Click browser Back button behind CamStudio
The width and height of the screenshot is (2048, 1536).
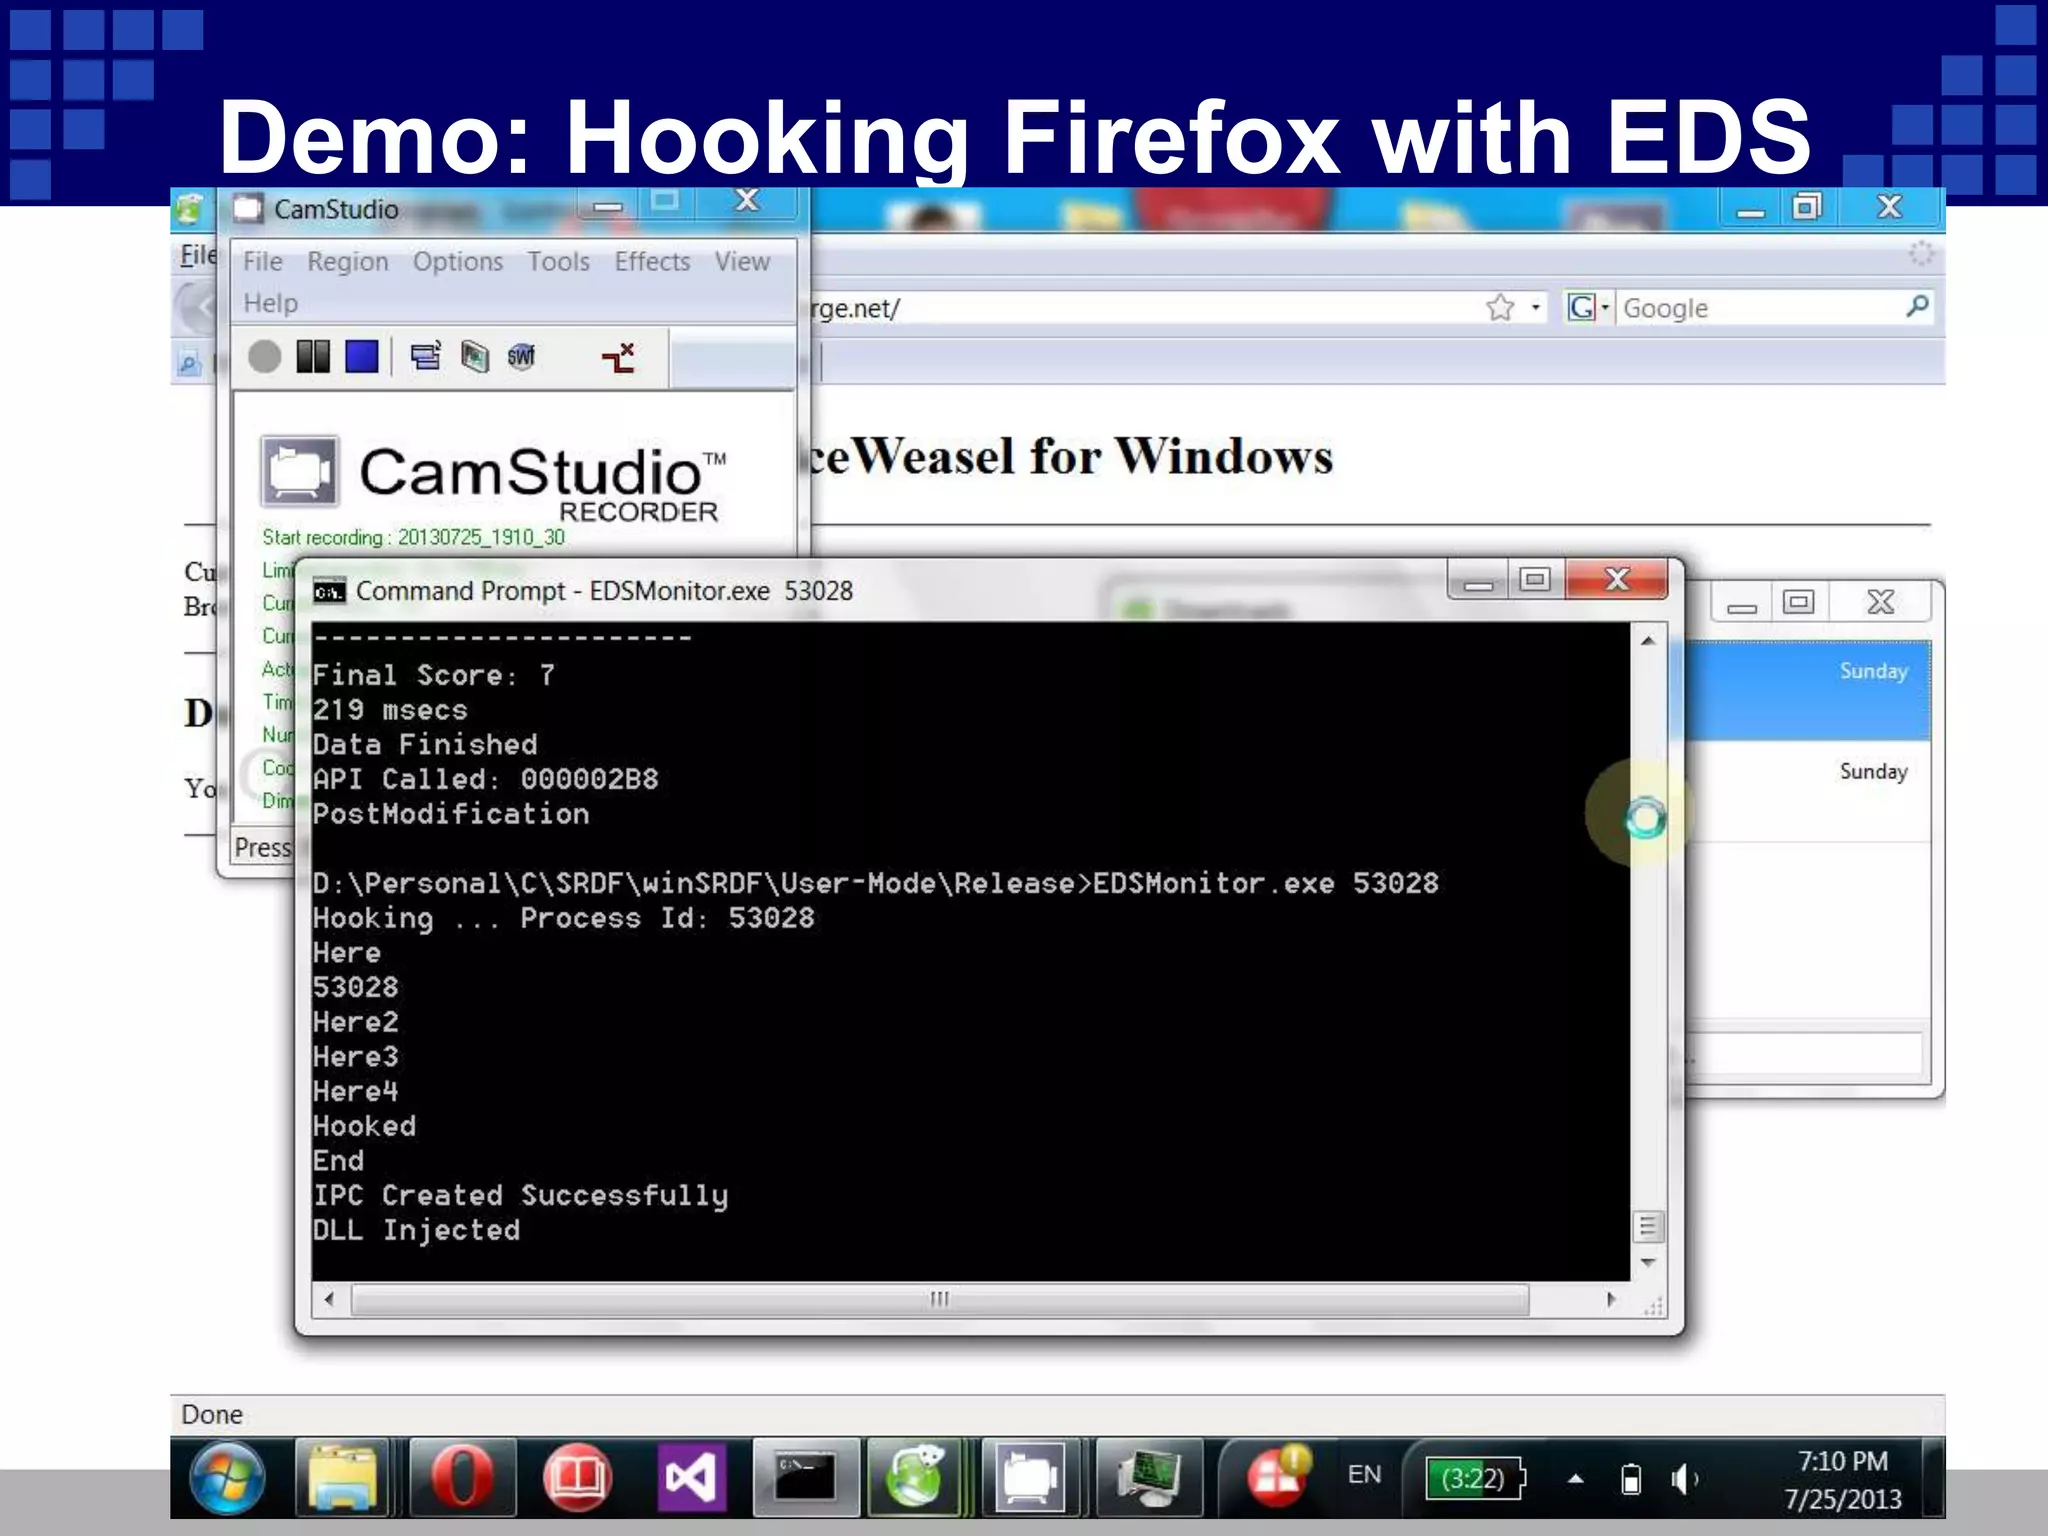(196, 307)
